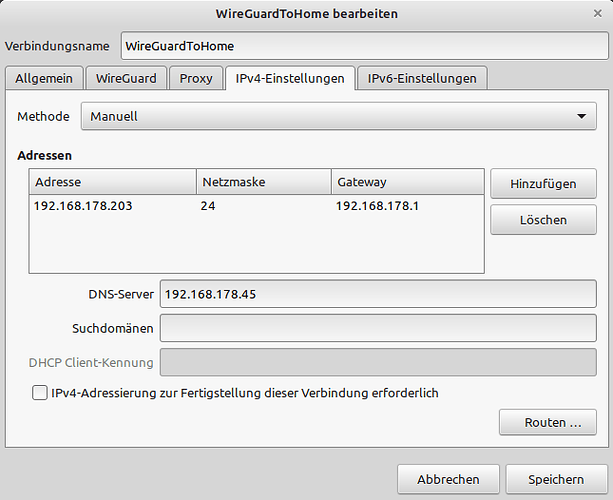Select gateway cell 192.168.178.1
This screenshot has width=613, height=500.
(377, 206)
